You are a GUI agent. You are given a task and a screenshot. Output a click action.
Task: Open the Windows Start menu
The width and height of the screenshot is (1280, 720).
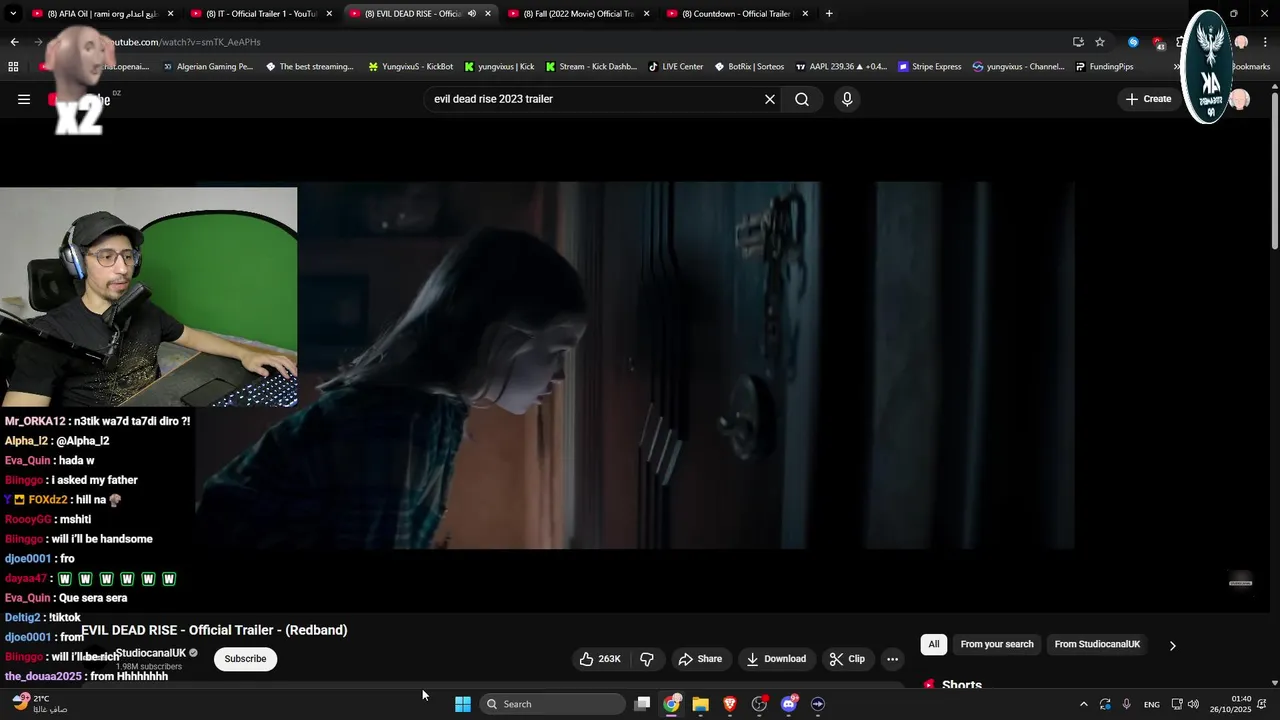[463, 704]
